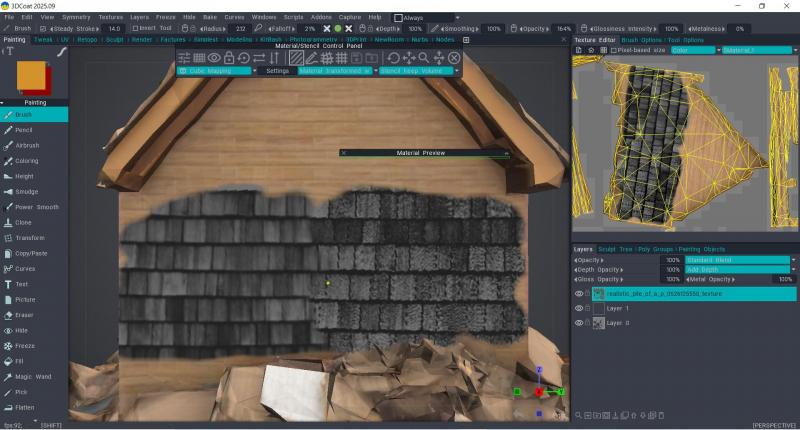Open the Cube Mapping dropdown

point(213,71)
